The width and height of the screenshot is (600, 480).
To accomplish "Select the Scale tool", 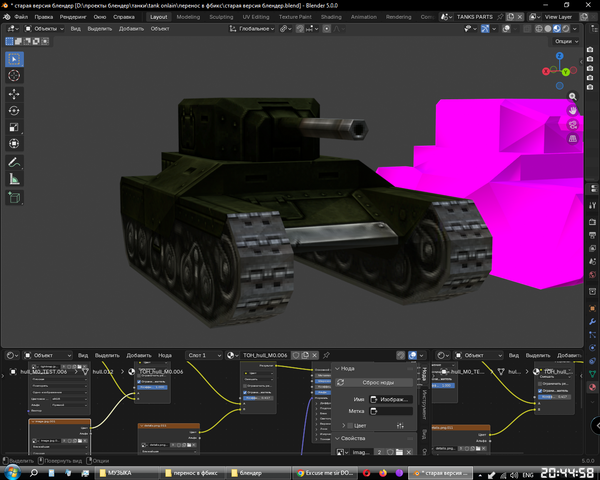I will coord(14,127).
